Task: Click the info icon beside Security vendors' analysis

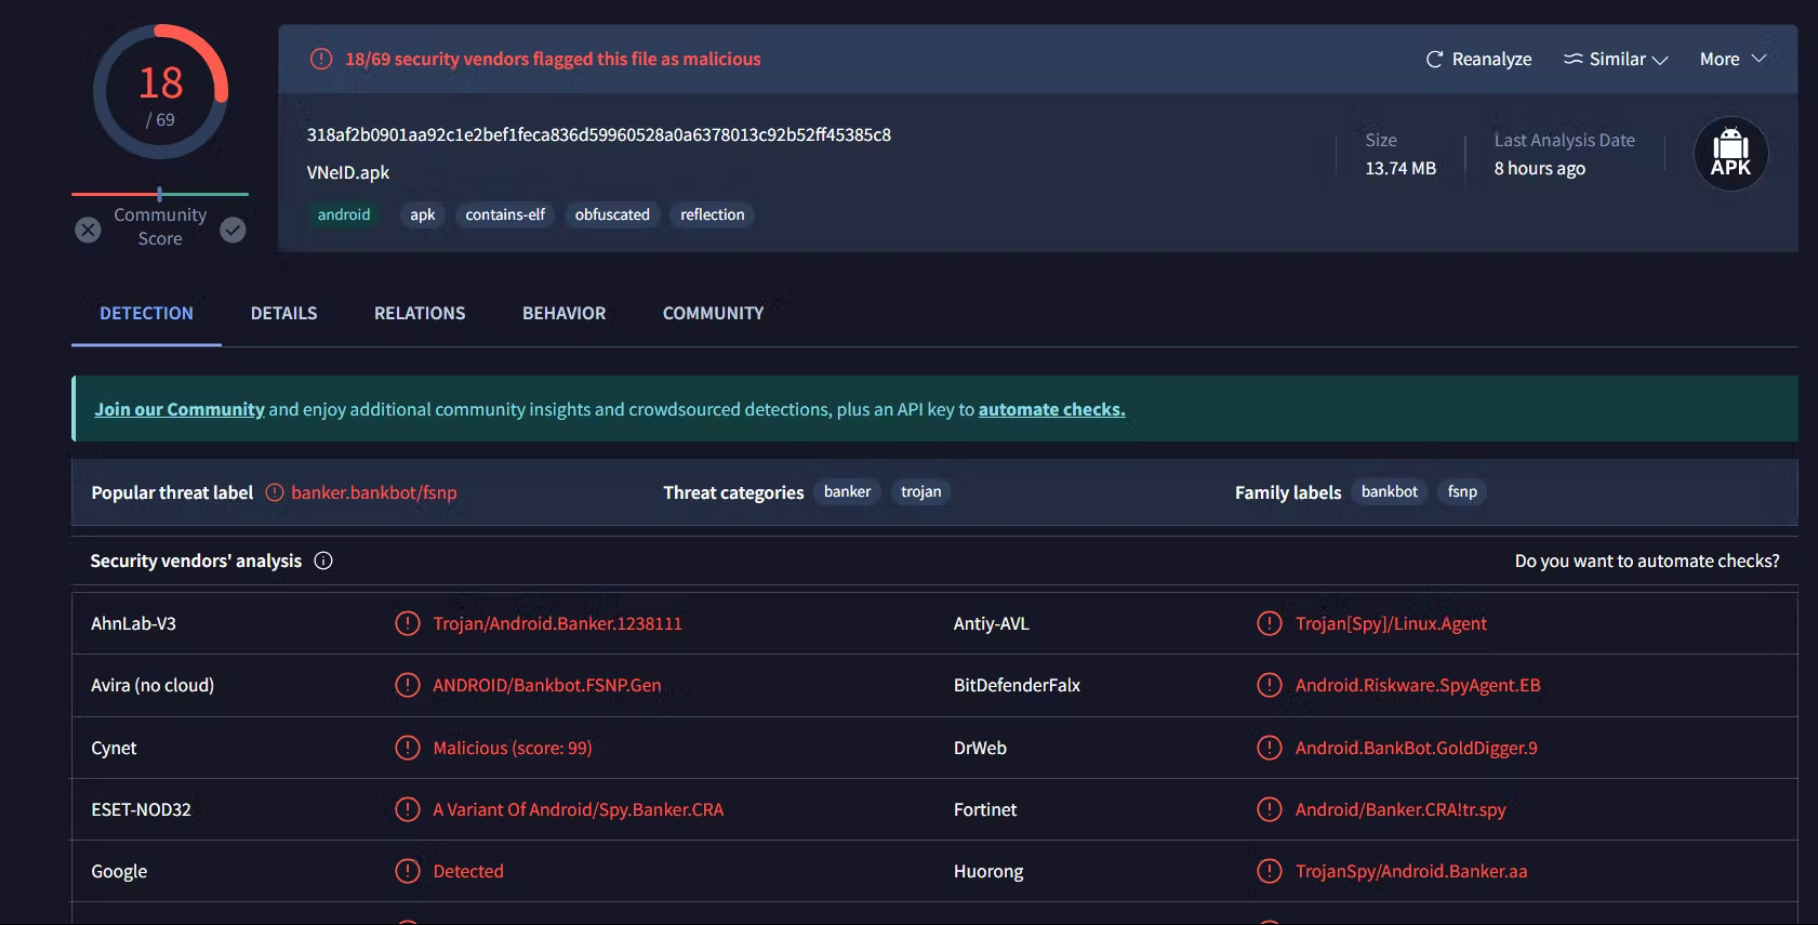Action: 323,561
